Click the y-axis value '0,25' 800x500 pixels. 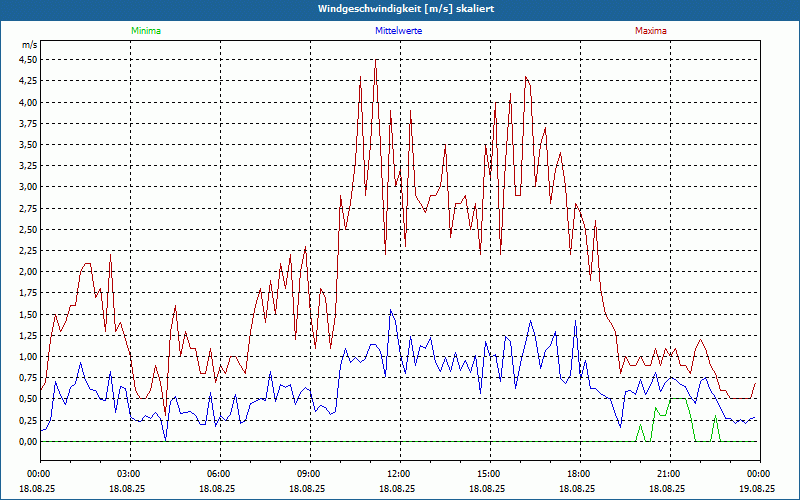(x=28, y=420)
